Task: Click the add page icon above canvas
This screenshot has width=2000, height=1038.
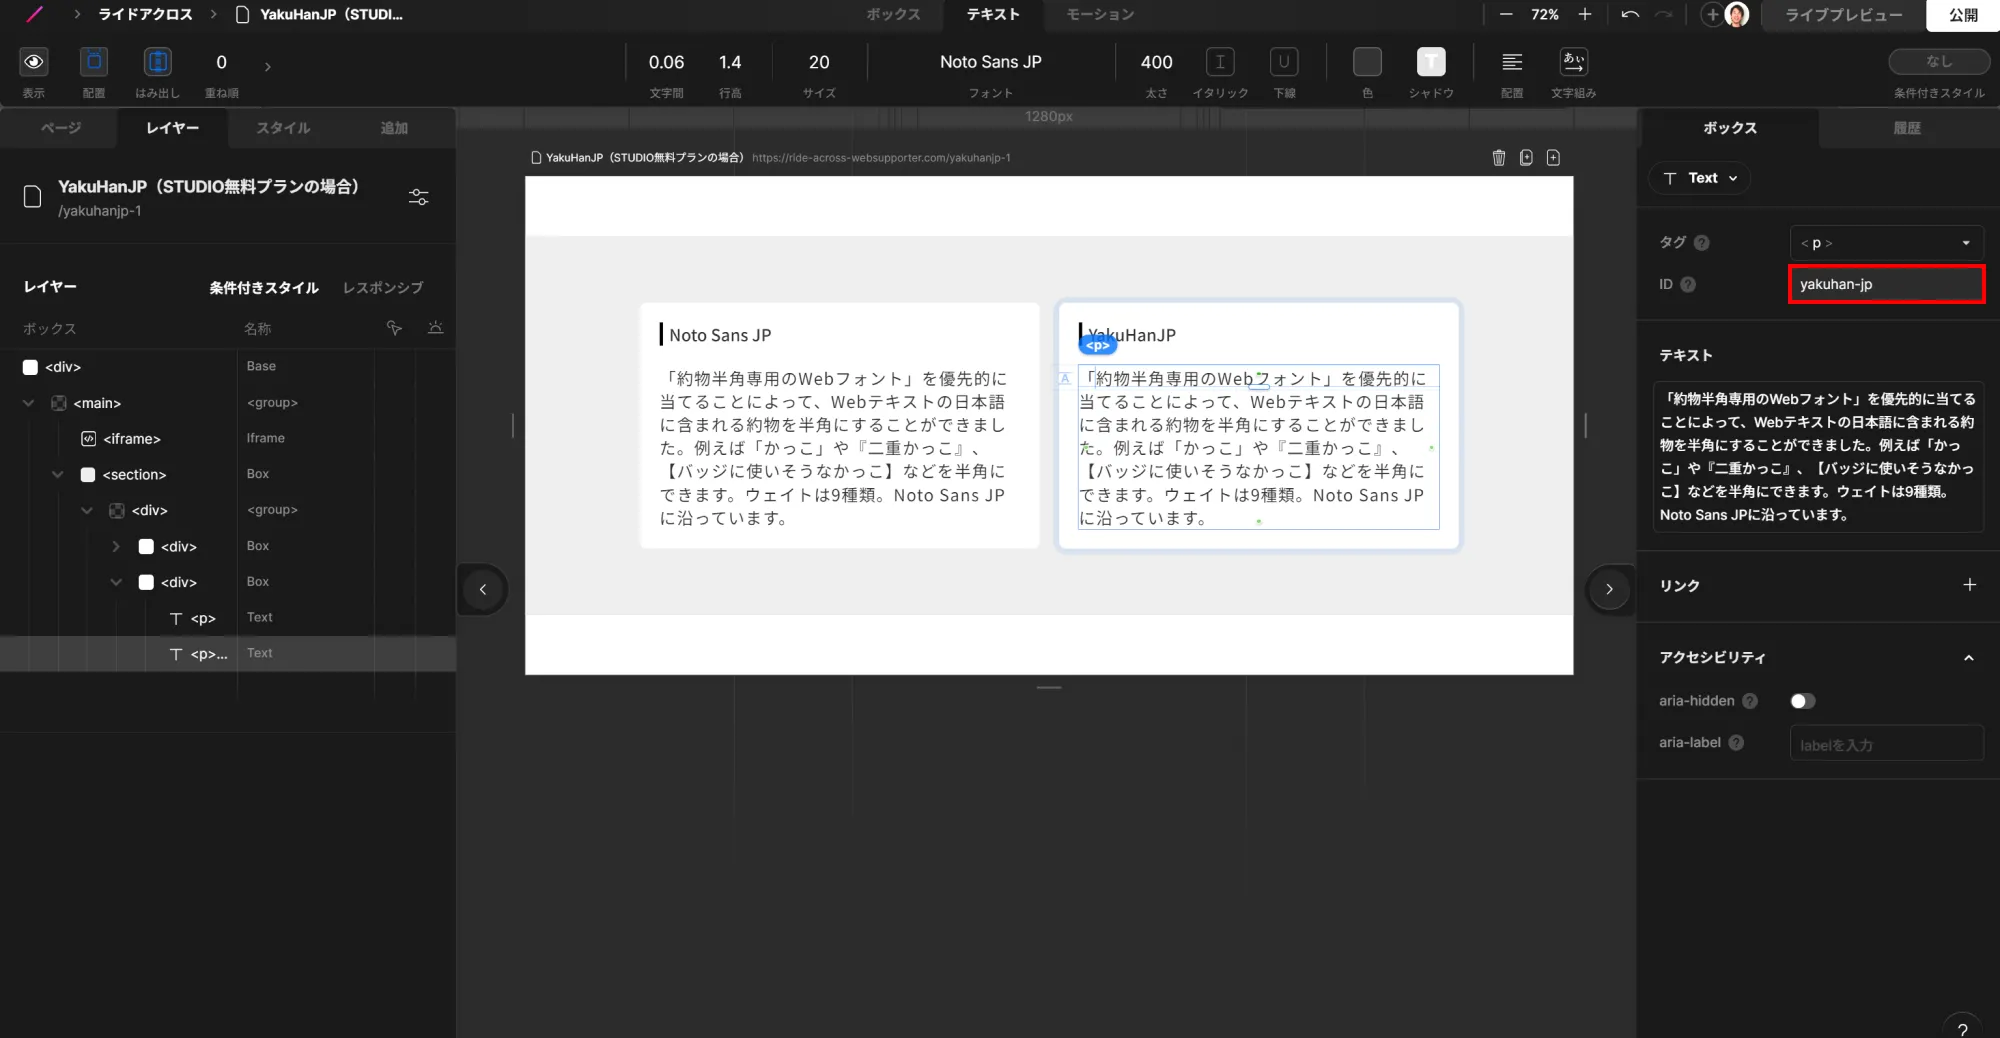Action: pyautogui.click(x=1553, y=158)
